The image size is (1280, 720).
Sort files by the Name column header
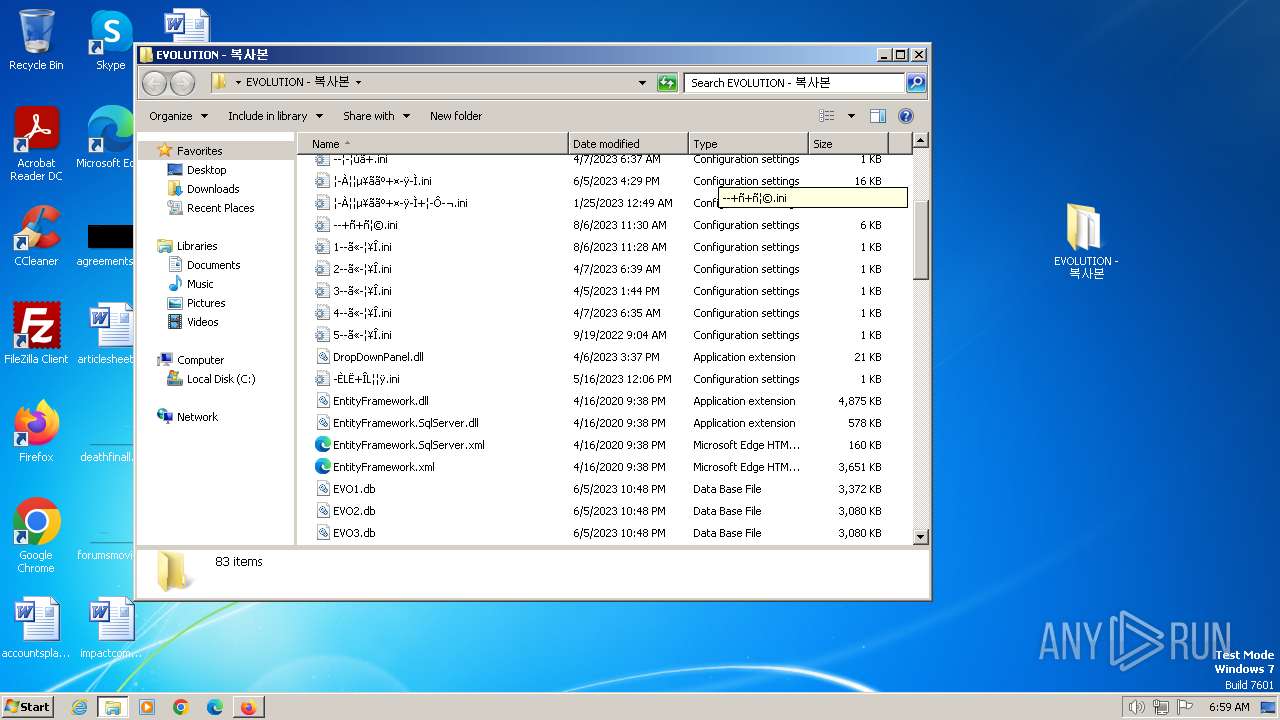click(x=432, y=144)
